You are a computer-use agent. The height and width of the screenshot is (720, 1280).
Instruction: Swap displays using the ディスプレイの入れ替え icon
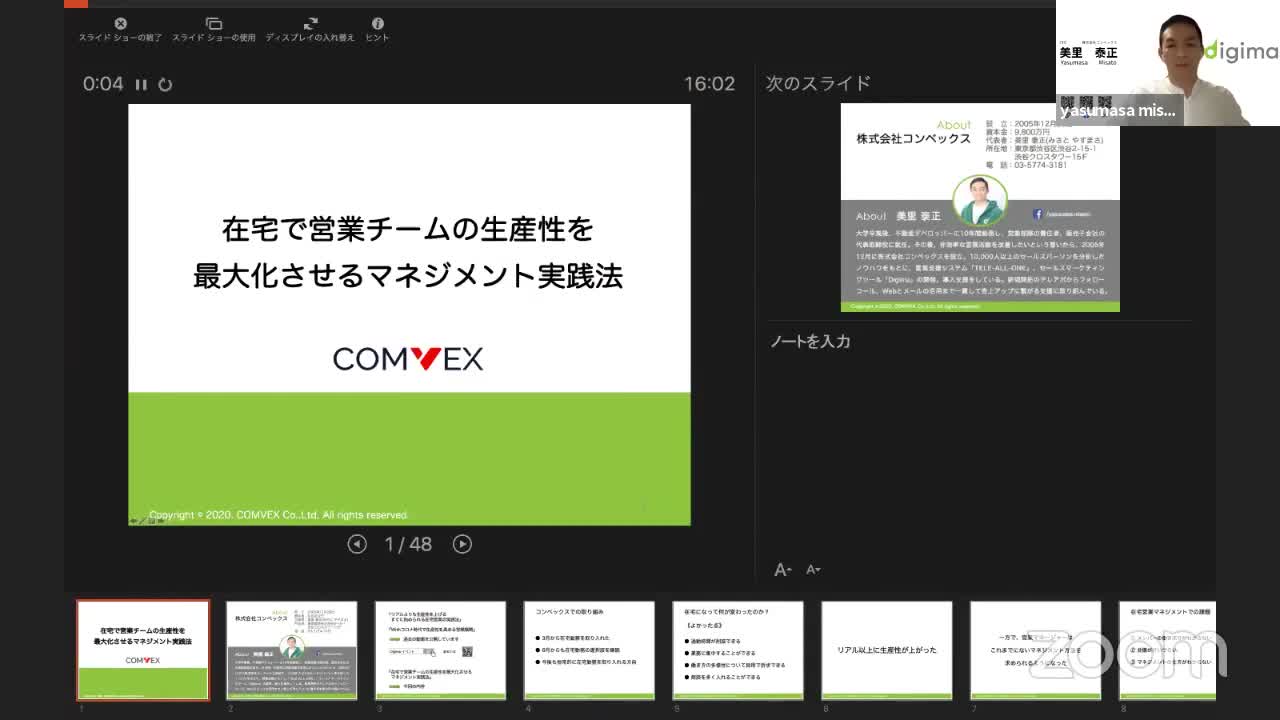pos(310,23)
